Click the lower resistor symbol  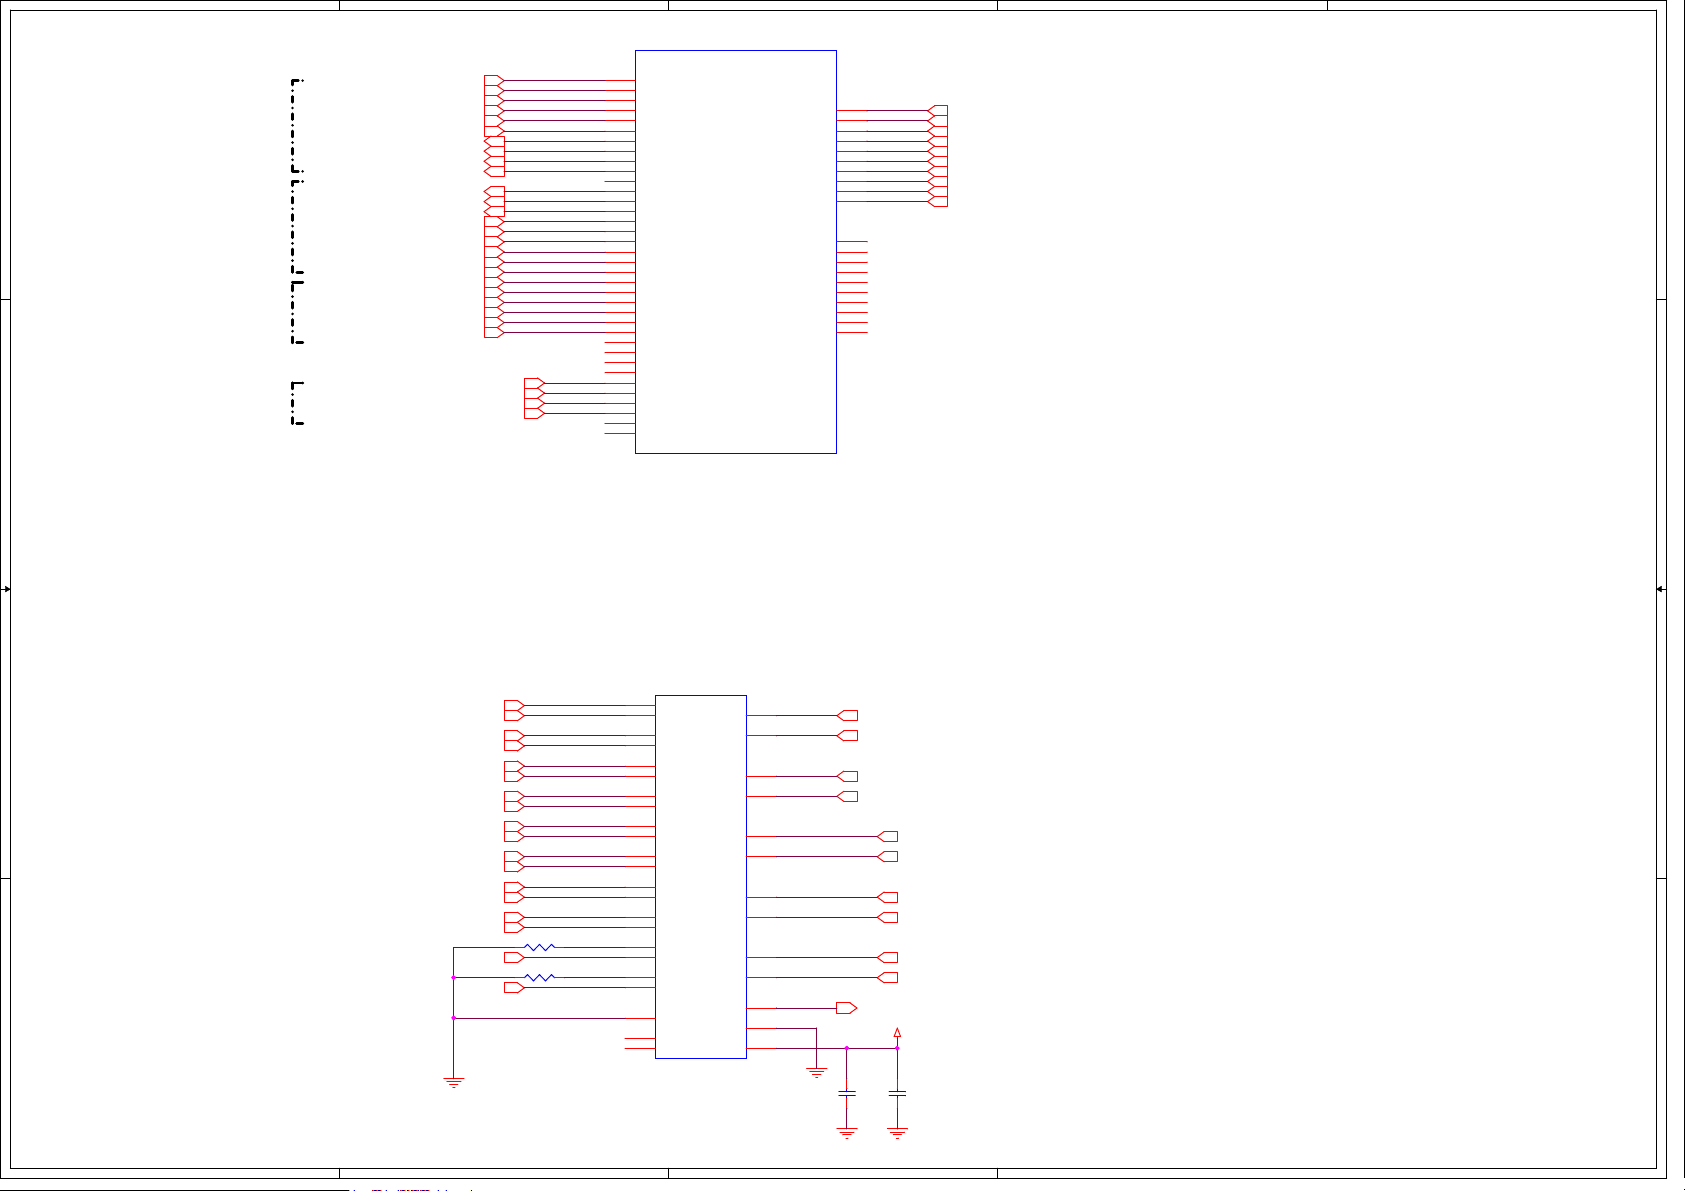click(x=540, y=977)
